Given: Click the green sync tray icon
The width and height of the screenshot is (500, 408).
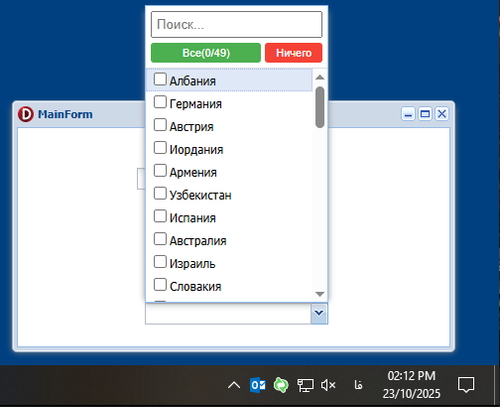Looking at the screenshot, I should click(281, 385).
